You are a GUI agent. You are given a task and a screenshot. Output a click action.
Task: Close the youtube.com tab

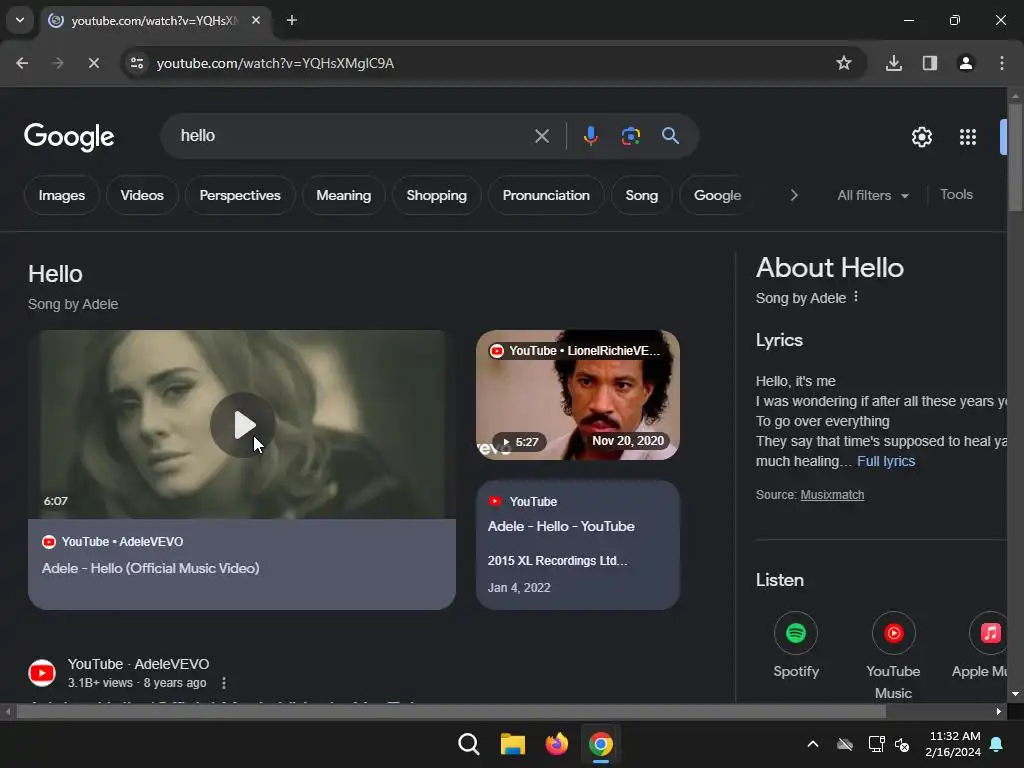[x=256, y=20]
